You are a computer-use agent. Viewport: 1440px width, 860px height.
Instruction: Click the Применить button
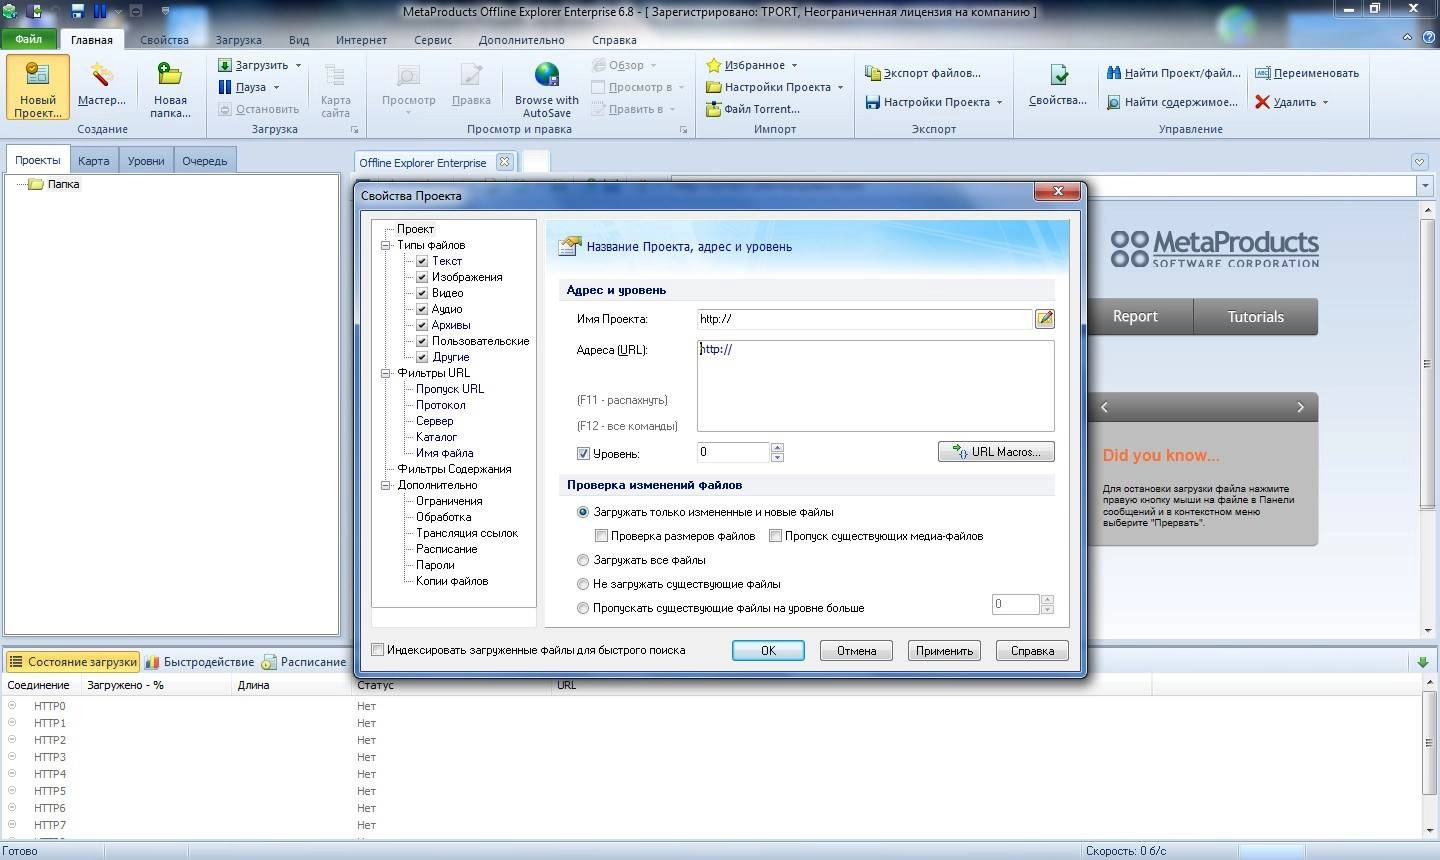(x=944, y=650)
